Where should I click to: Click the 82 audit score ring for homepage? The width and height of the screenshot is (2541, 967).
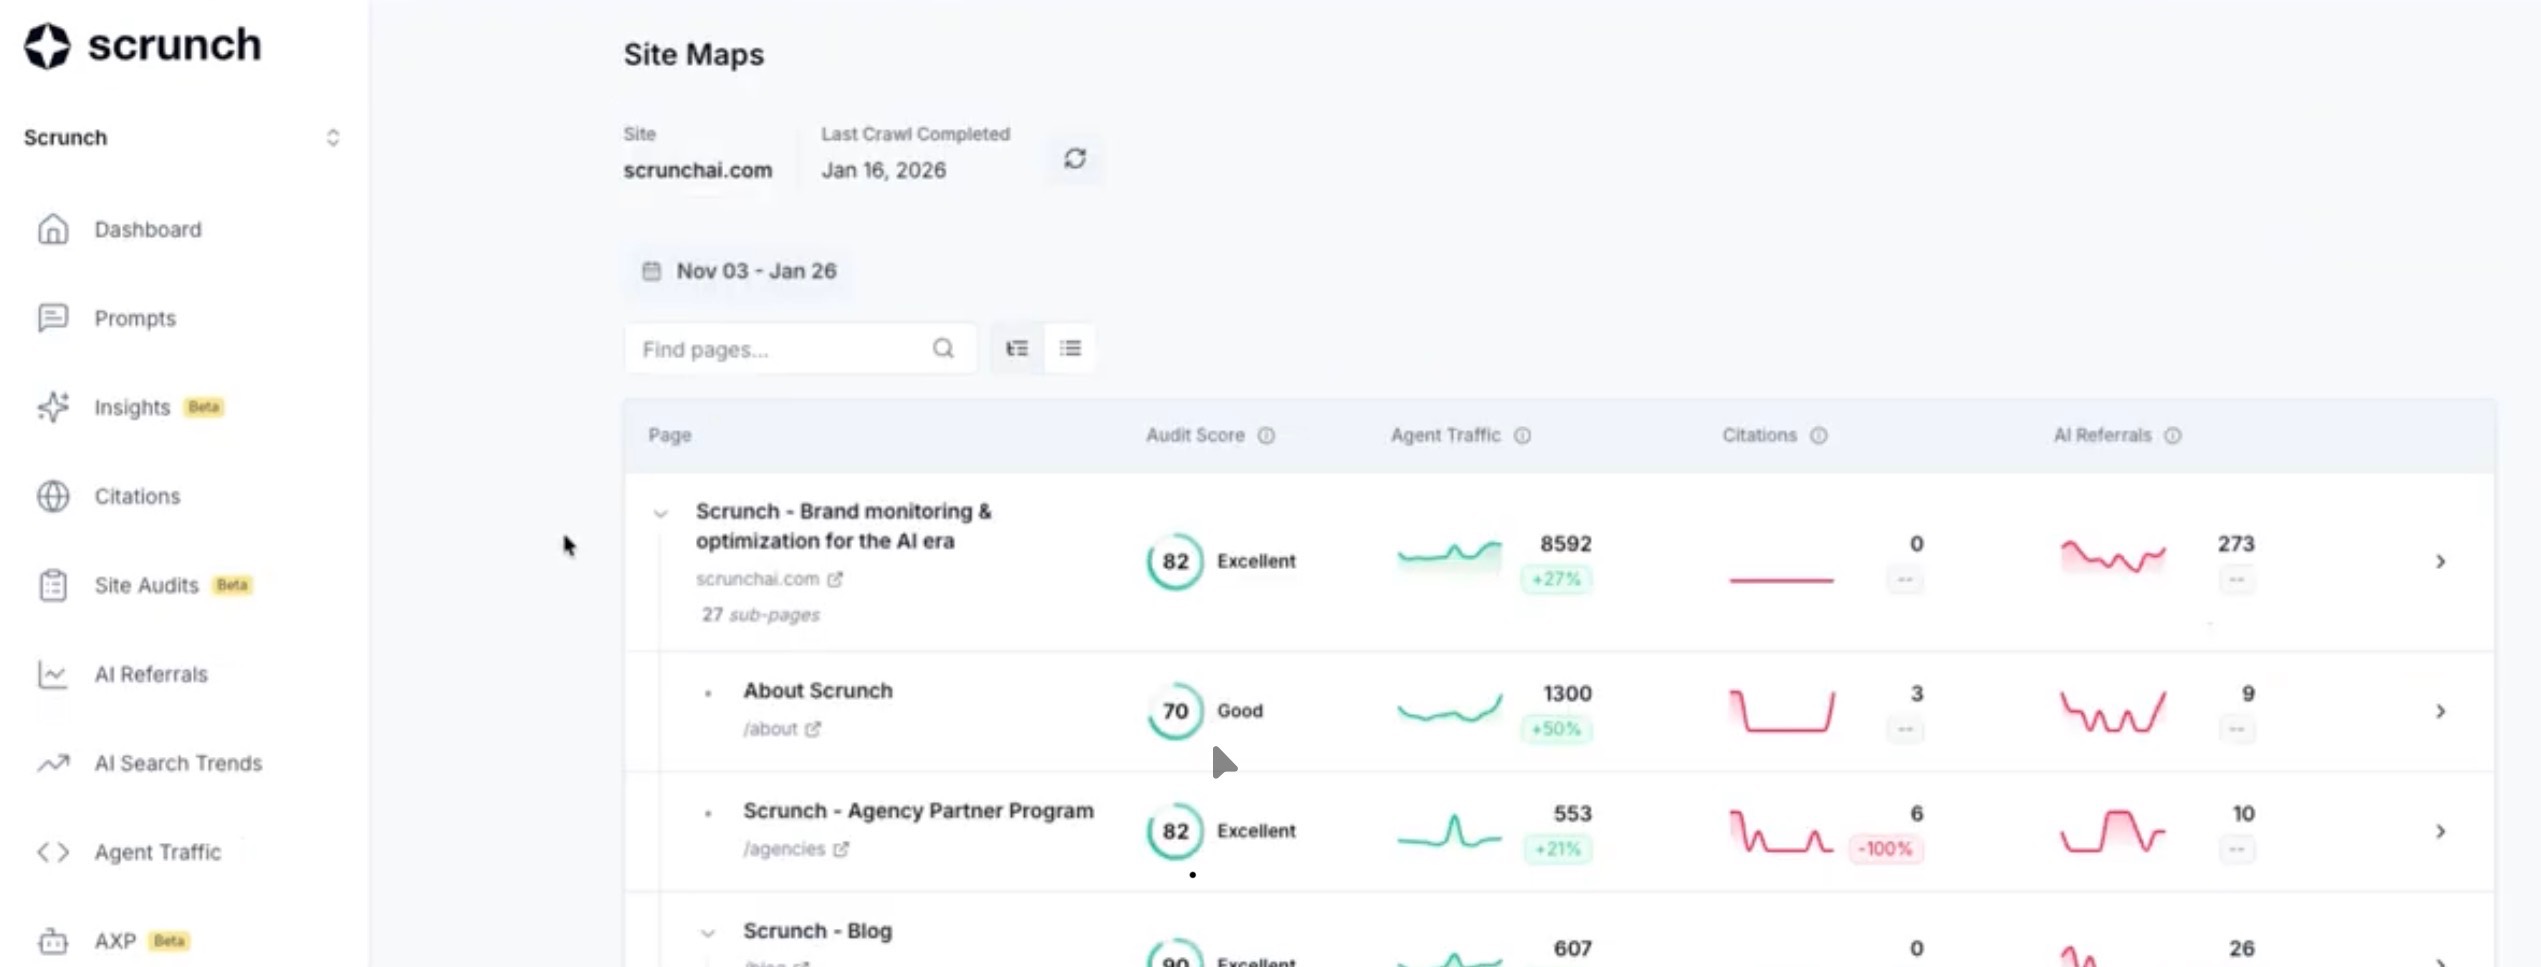coord(1175,562)
